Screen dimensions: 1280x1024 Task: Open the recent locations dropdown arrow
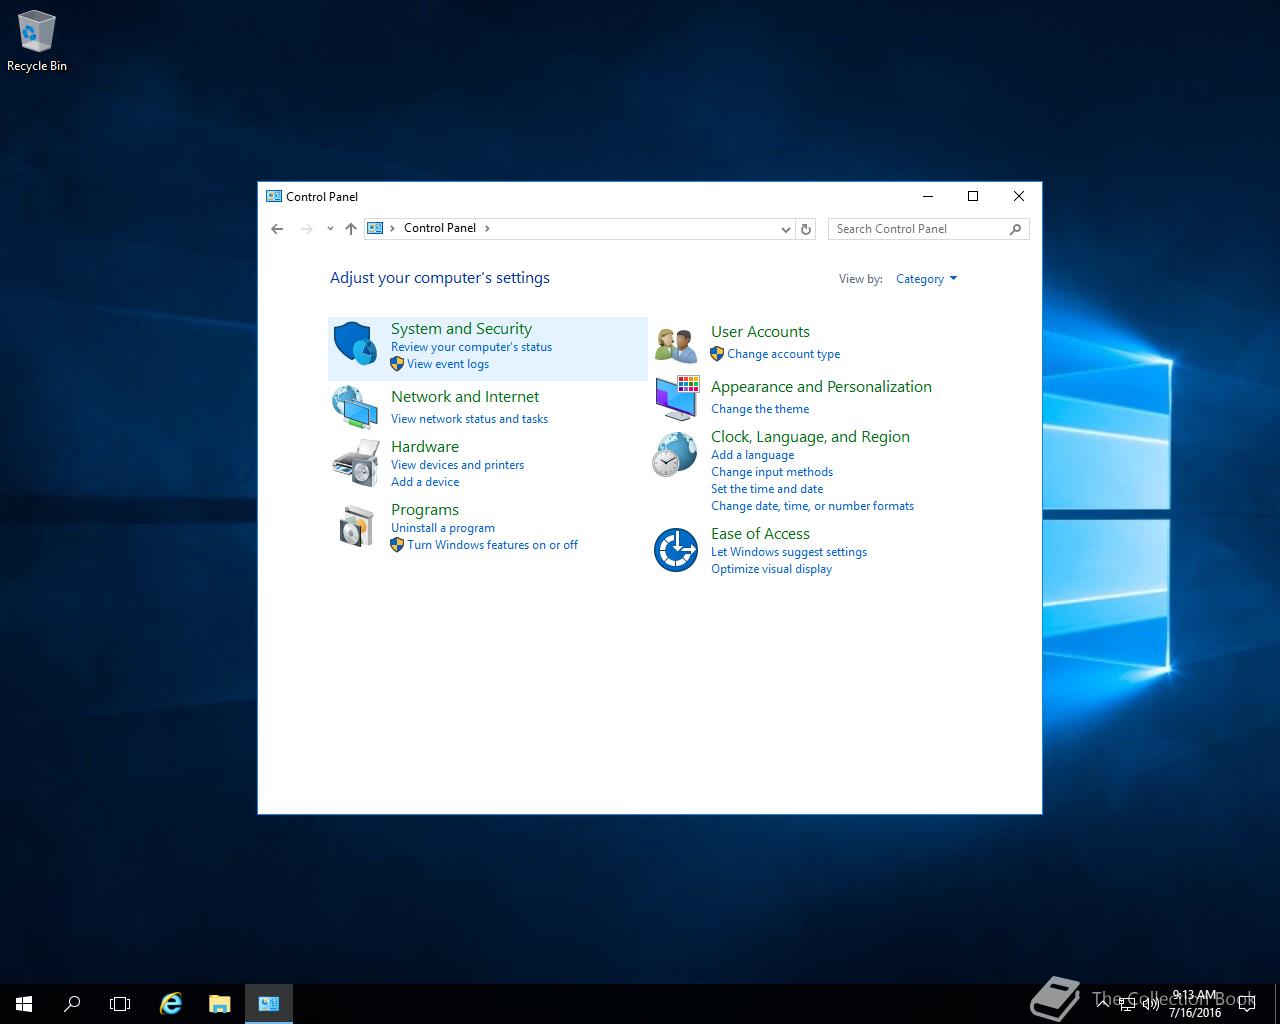[x=330, y=229]
